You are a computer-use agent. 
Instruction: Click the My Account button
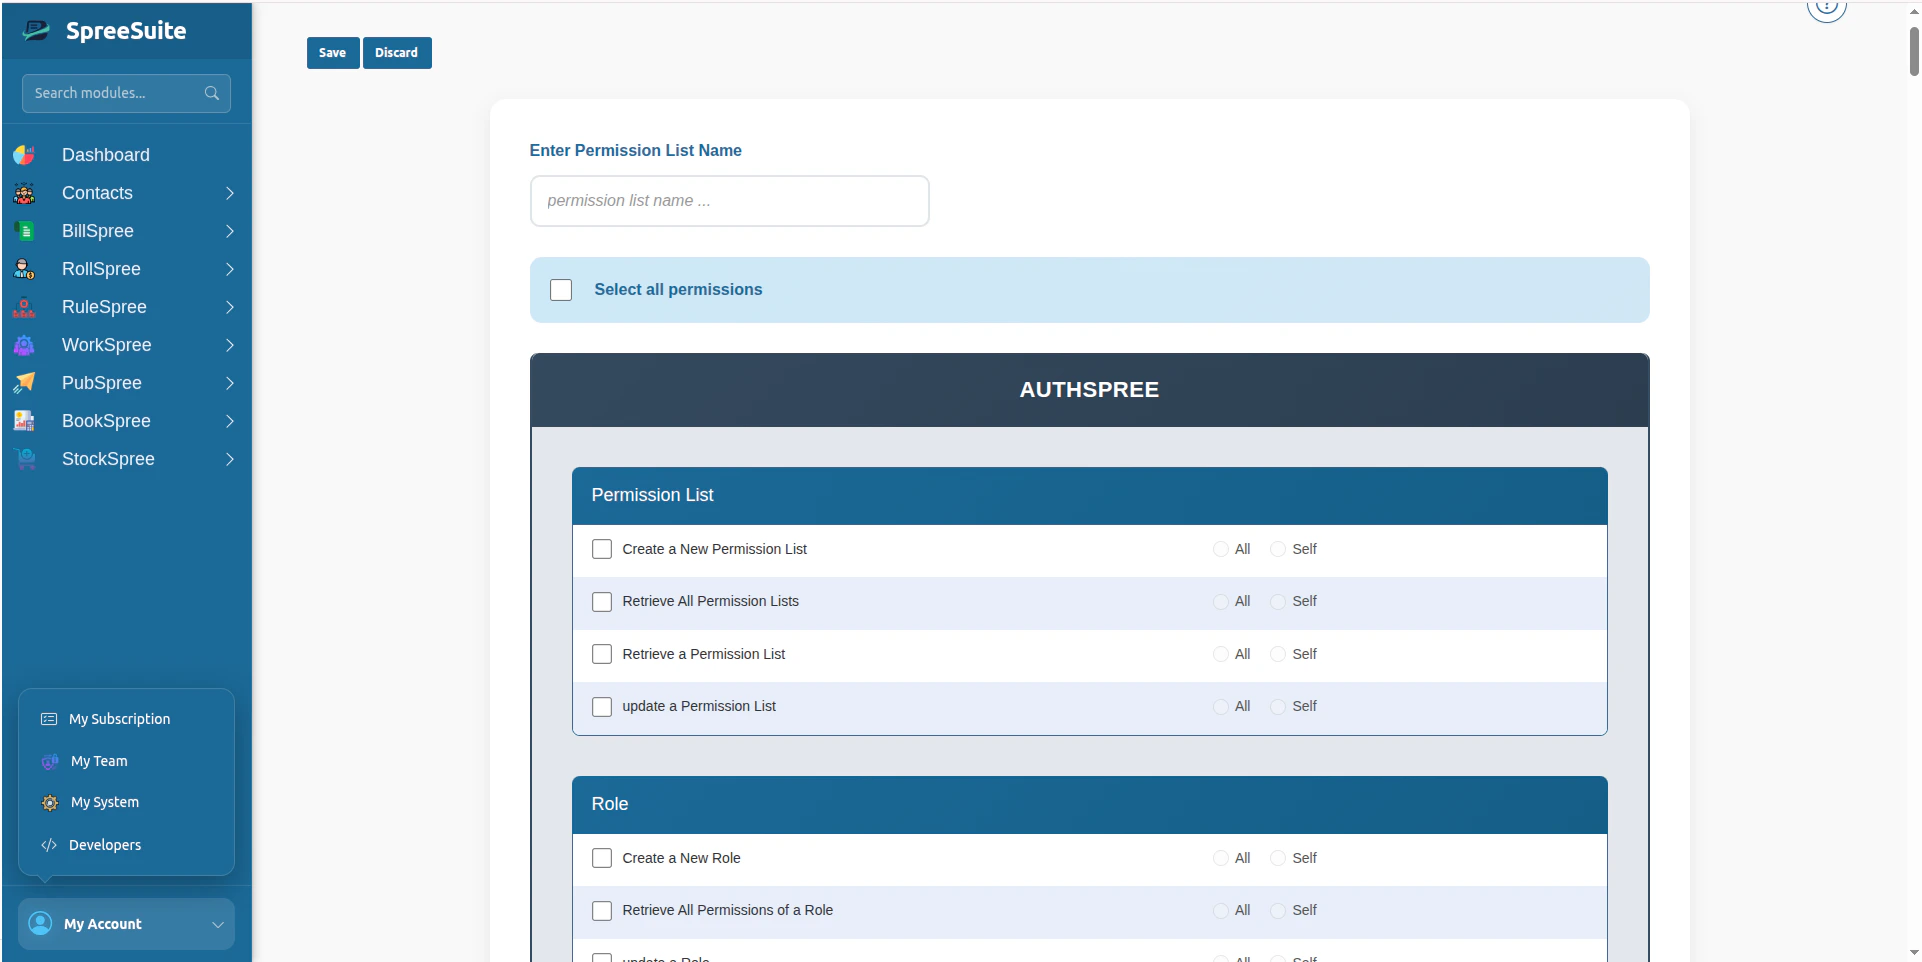(x=126, y=924)
